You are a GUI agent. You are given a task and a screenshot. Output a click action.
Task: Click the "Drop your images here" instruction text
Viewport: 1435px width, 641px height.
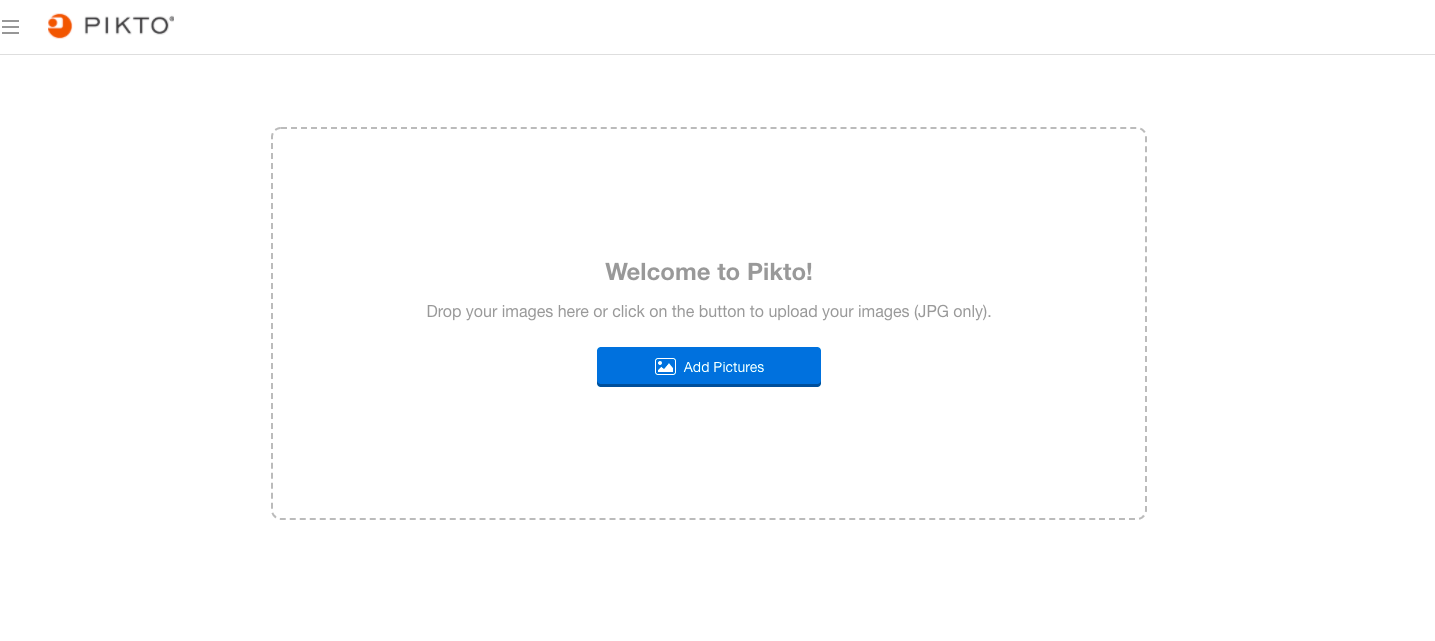[x=507, y=311]
